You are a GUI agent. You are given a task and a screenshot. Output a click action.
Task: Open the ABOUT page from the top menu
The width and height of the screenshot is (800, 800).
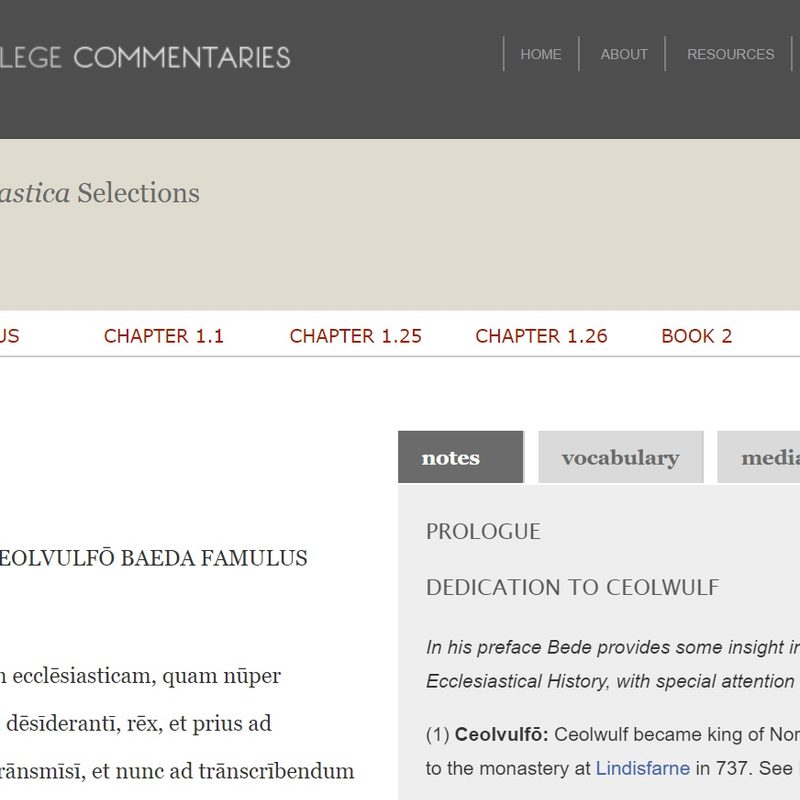pos(624,55)
